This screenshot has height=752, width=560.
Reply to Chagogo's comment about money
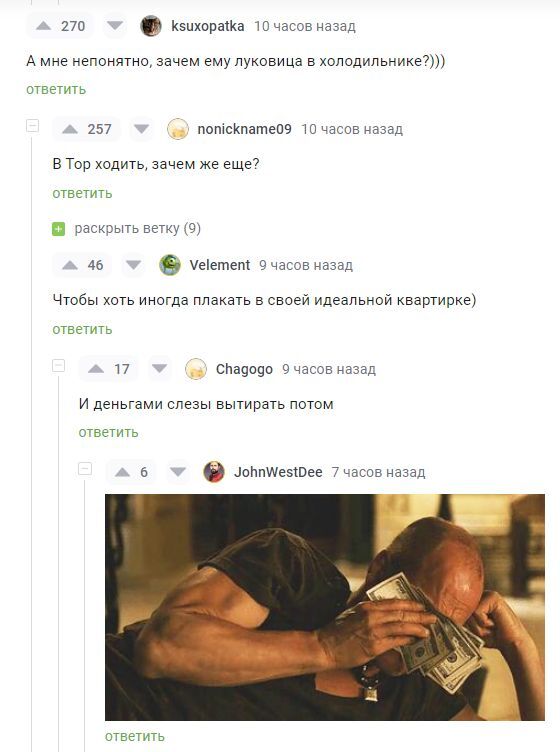pos(108,433)
